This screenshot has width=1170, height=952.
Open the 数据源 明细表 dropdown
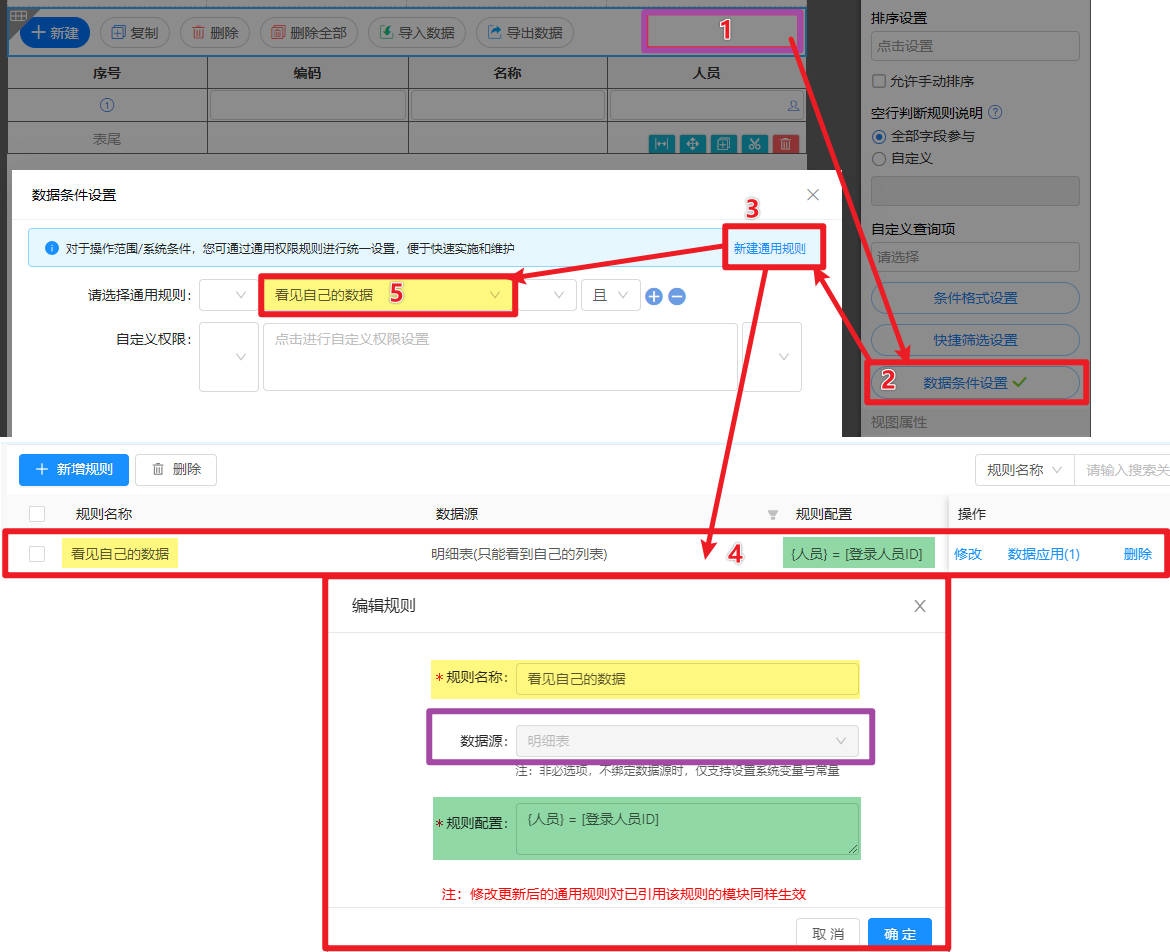[686, 741]
